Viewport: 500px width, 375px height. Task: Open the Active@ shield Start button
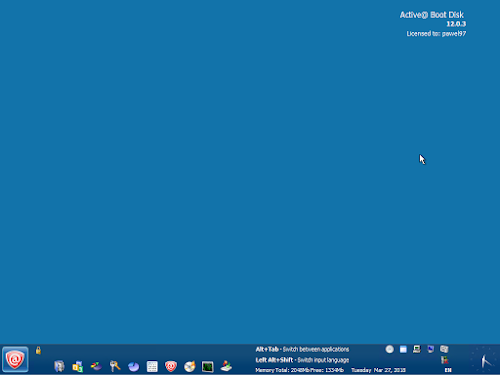pos(15,359)
